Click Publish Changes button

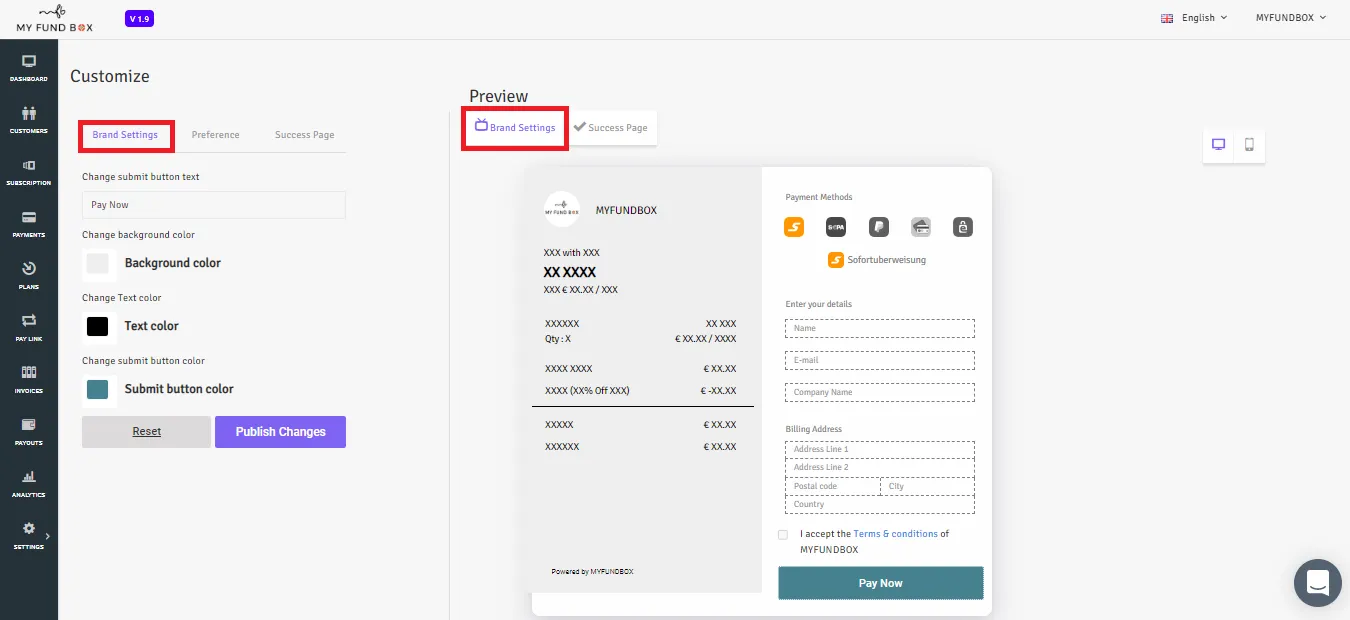[x=280, y=432]
